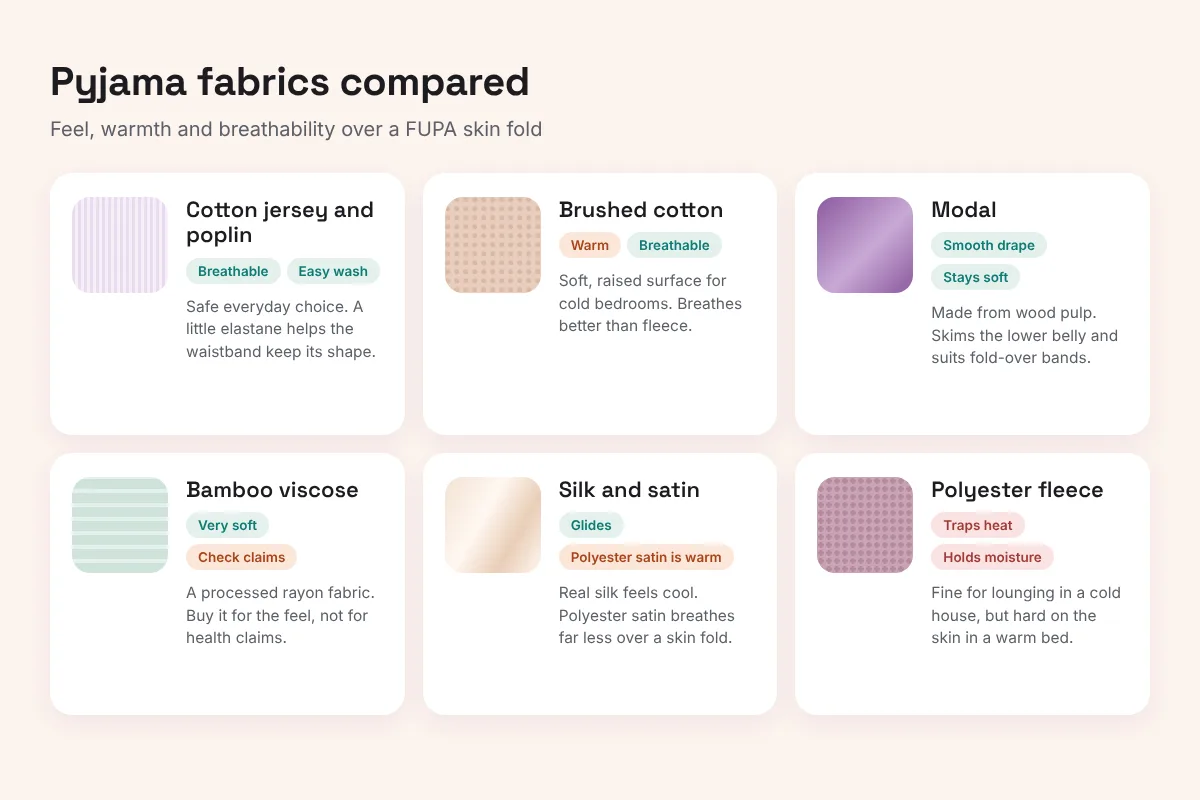1200x800 pixels.
Task: Click the cream Silk and satin swatch
Action: pos(493,525)
